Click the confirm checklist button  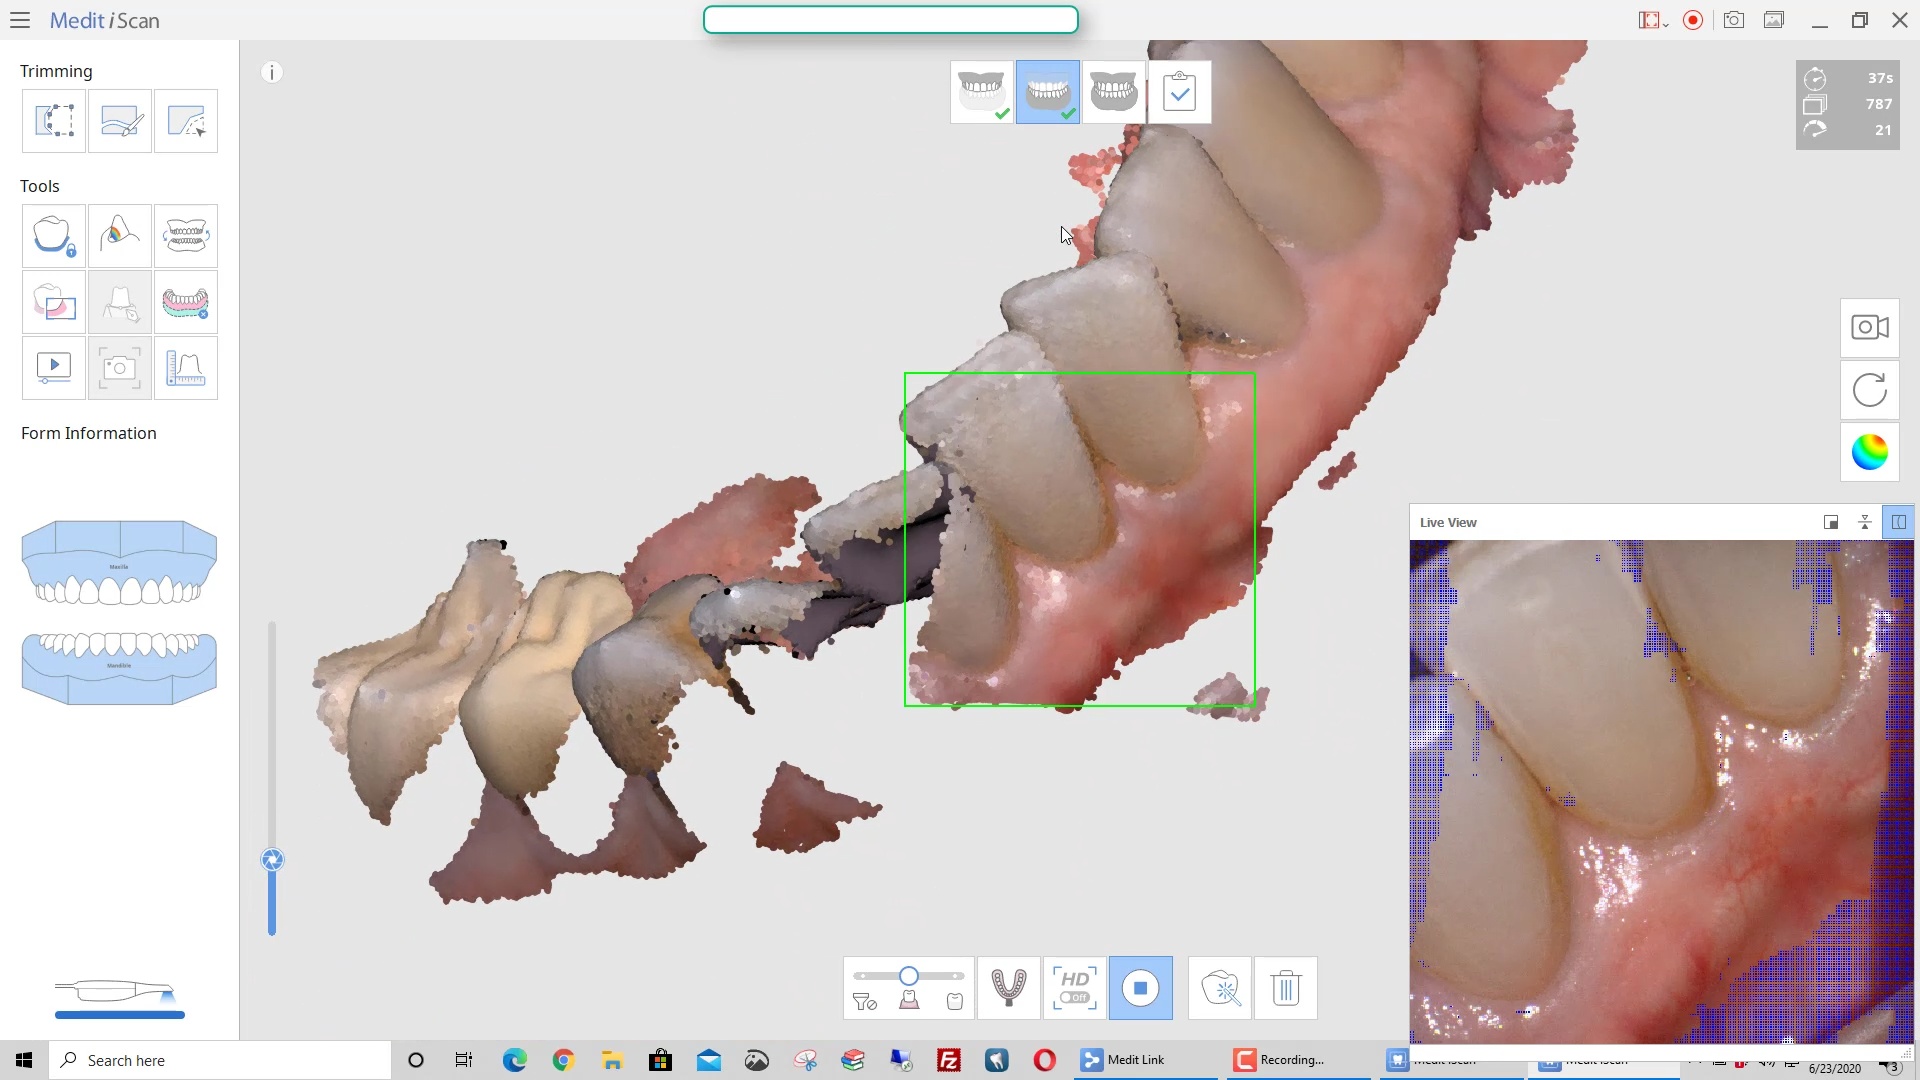click(x=1179, y=92)
